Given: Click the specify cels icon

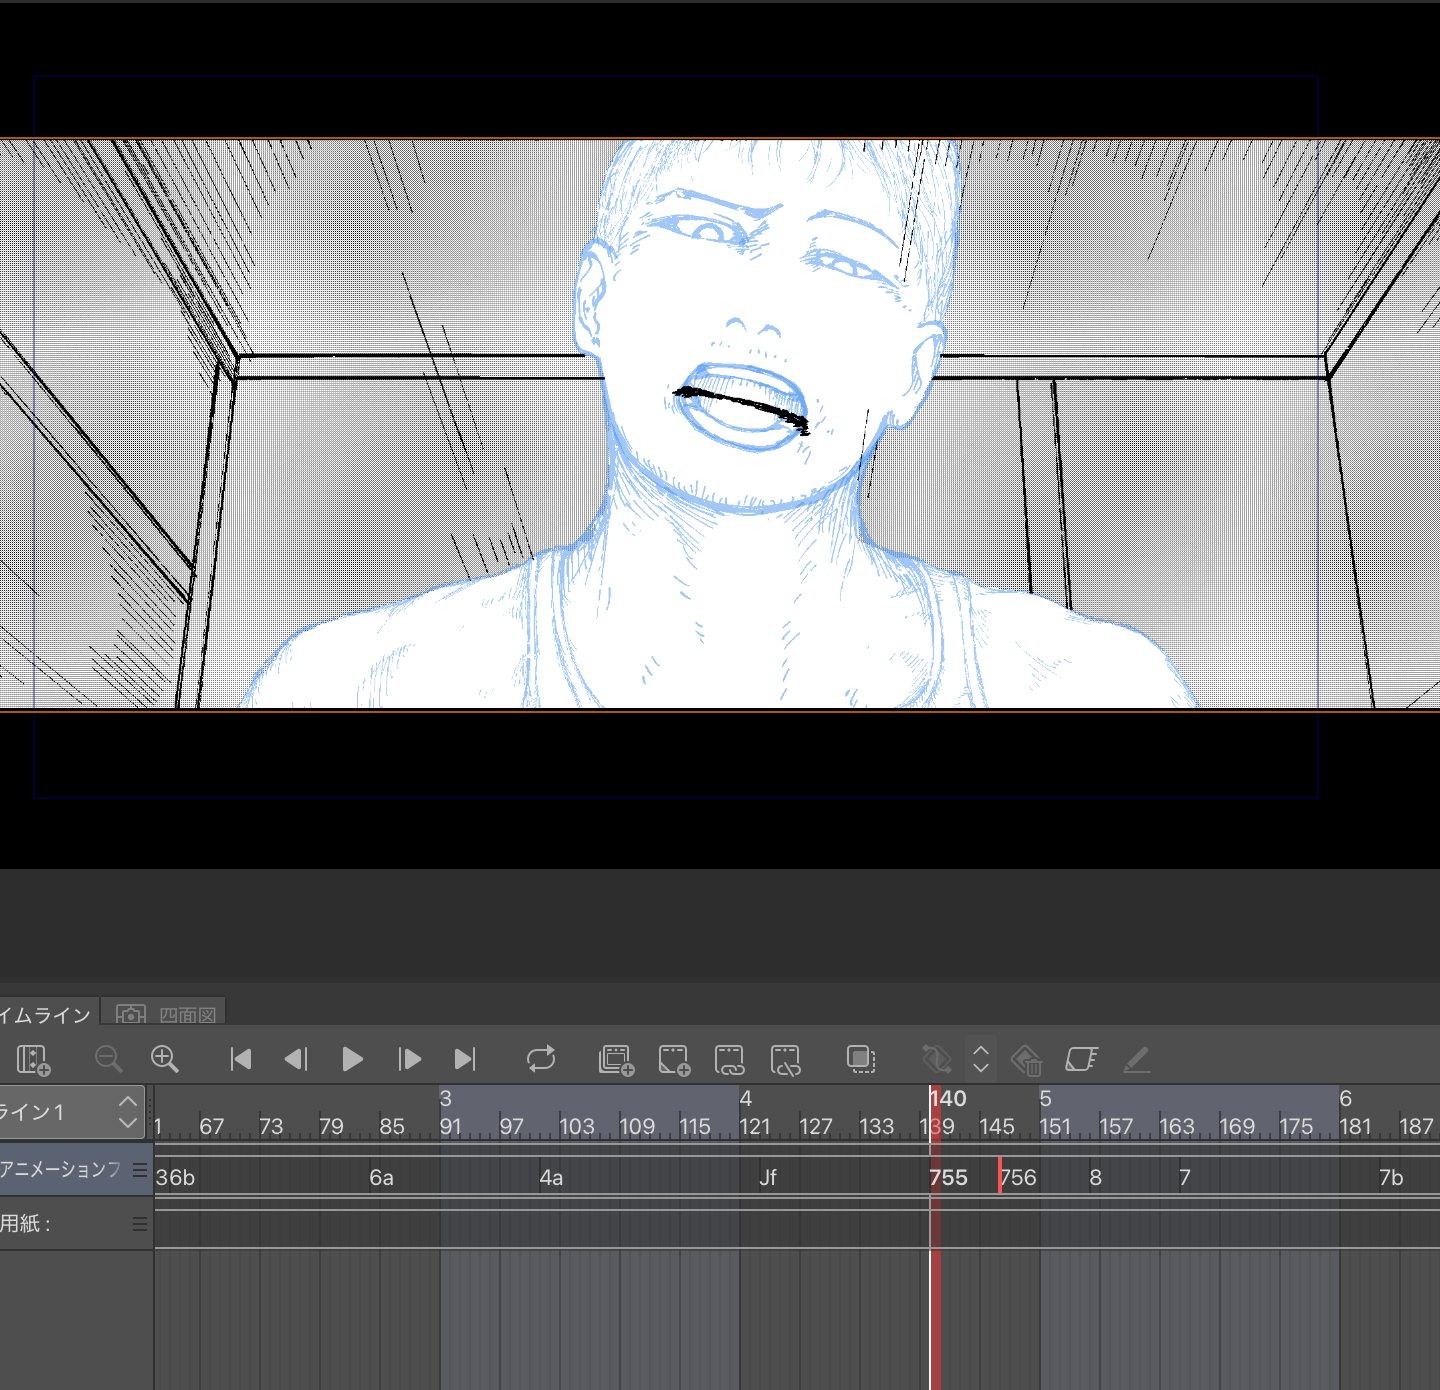Looking at the screenshot, I should click(x=729, y=1060).
